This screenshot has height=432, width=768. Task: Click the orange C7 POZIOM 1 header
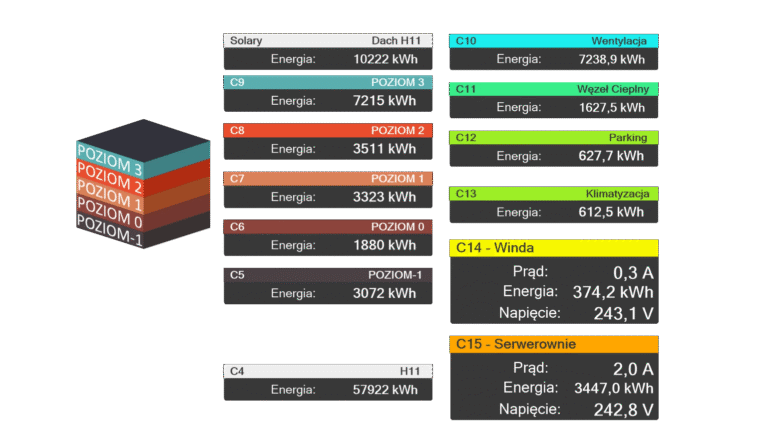point(328,178)
